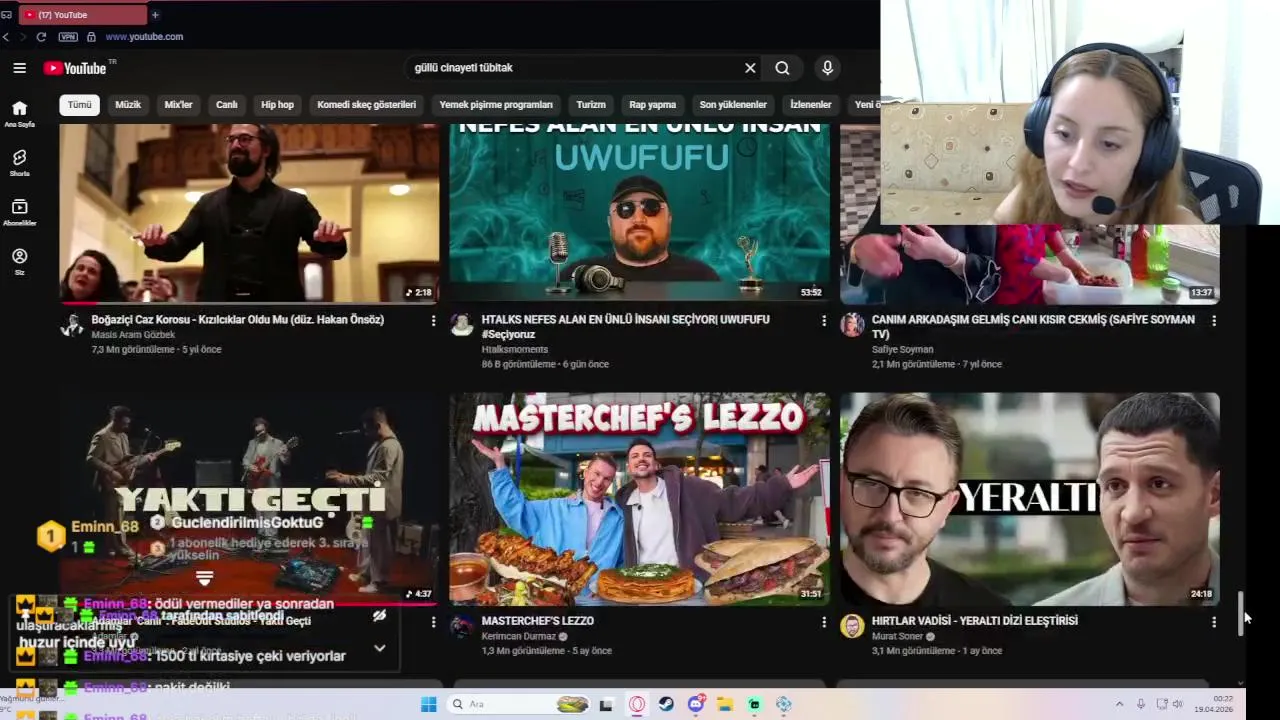Click the www.youtube.com address field

pos(144,37)
